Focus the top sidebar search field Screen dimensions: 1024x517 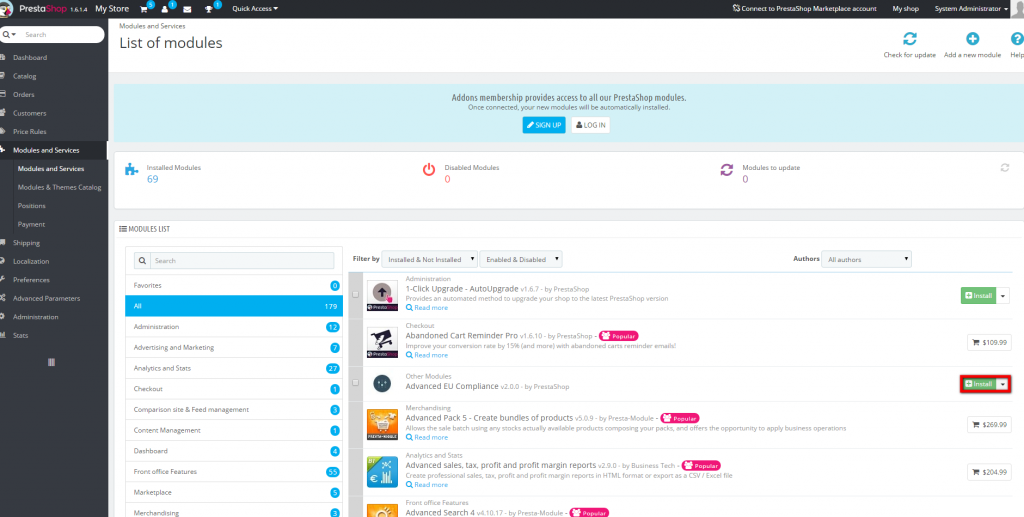[x=62, y=35]
